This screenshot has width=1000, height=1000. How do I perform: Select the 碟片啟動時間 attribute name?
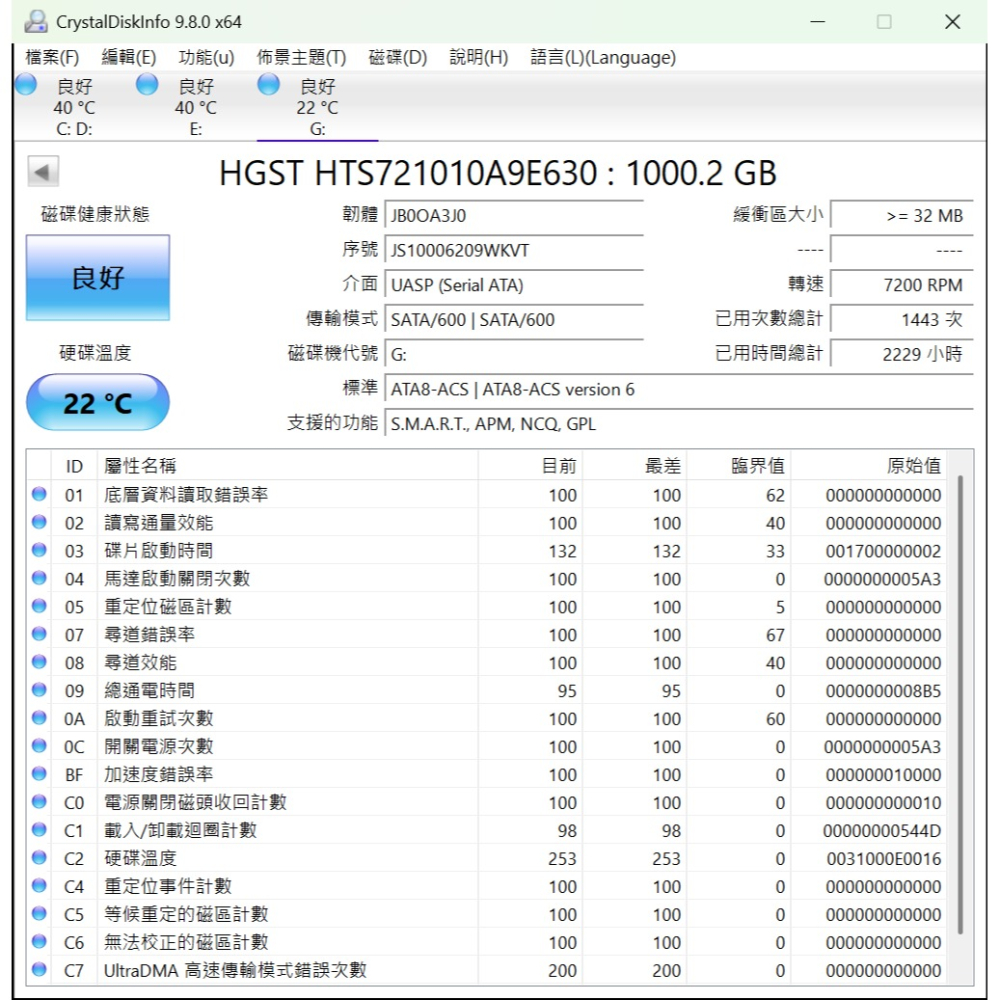(x=158, y=550)
